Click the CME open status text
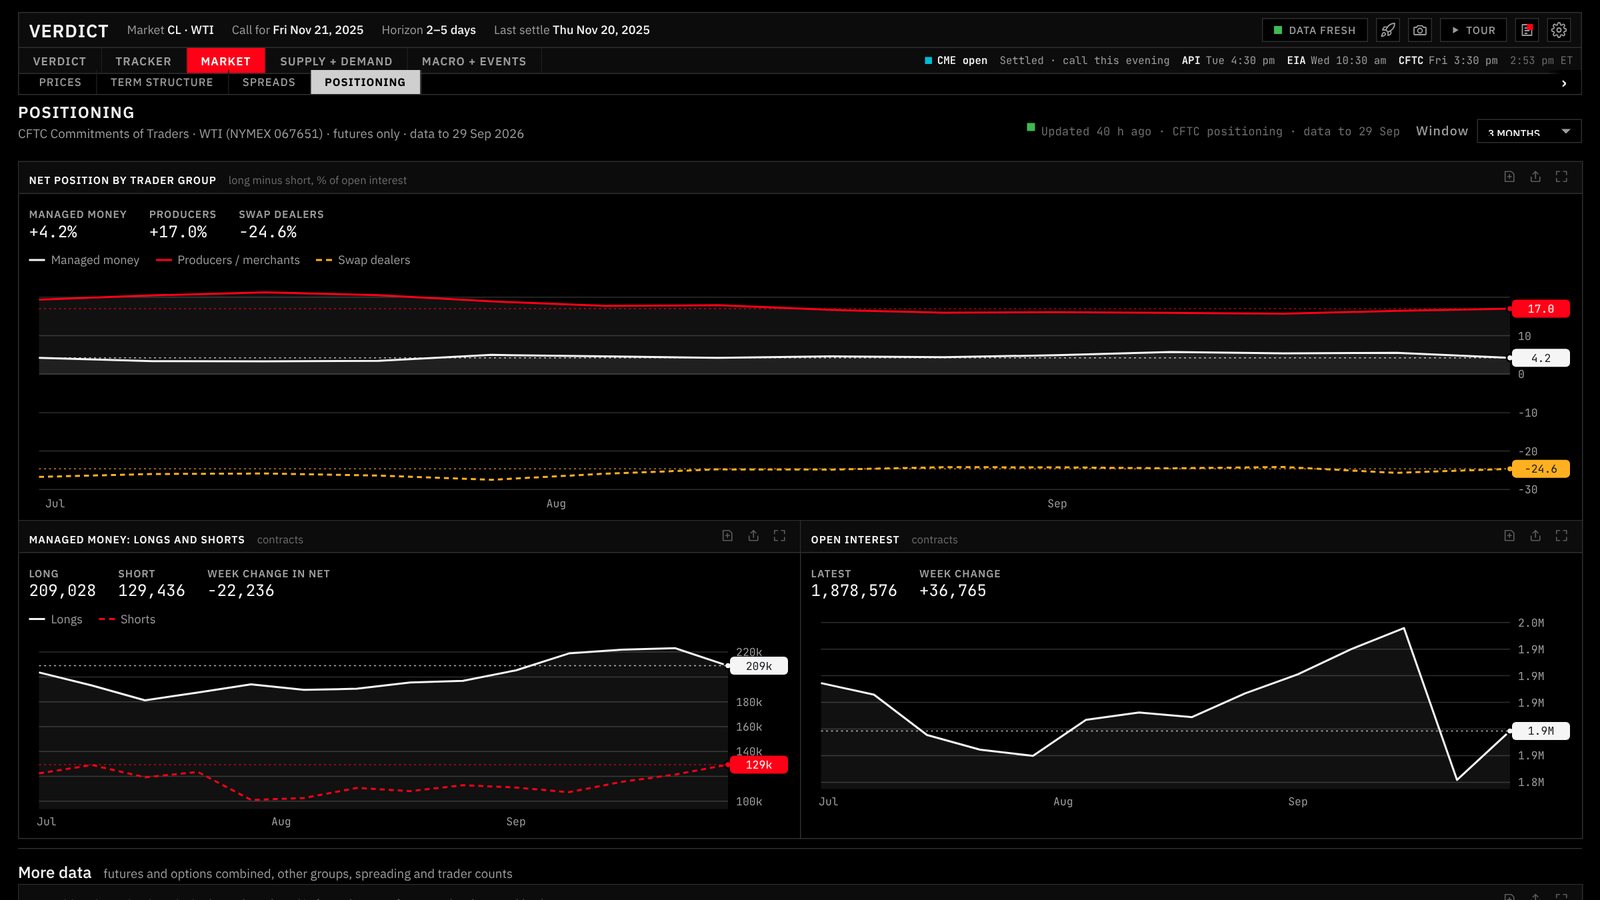This screenshot has height=900, width=1600. 956,61
